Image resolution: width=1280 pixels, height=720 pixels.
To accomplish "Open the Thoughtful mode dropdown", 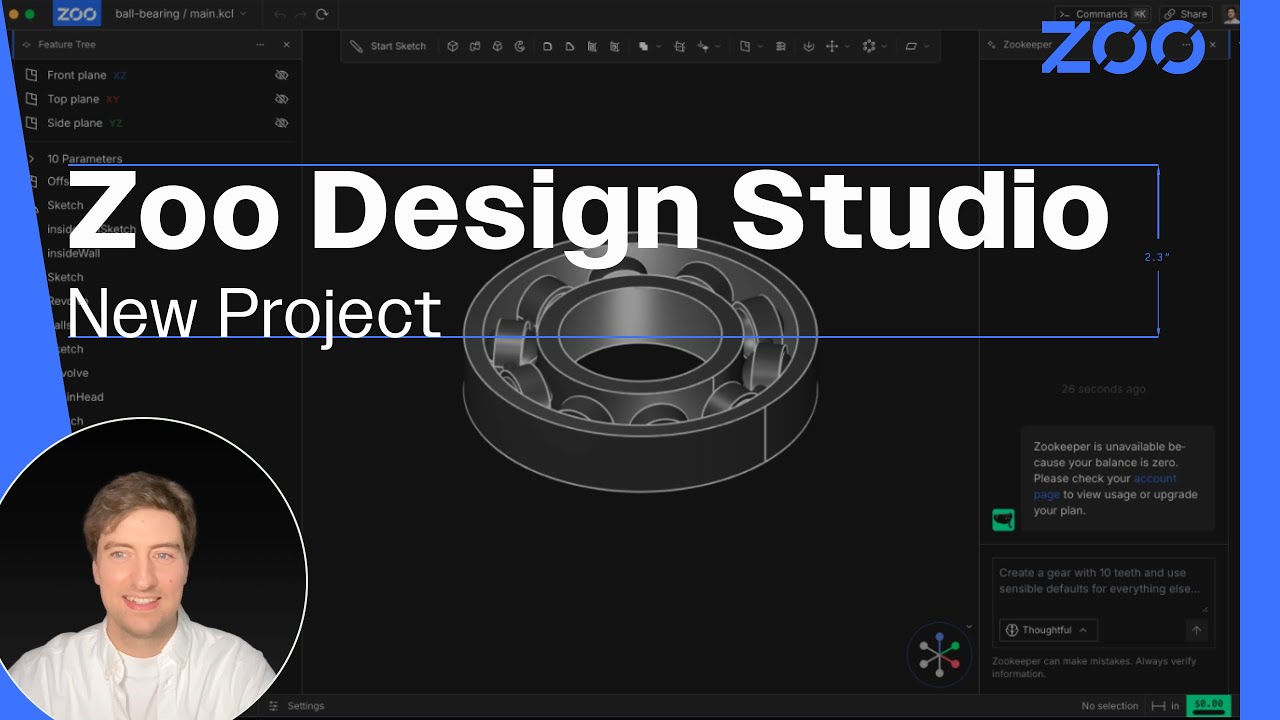I will pos(1047,630).
